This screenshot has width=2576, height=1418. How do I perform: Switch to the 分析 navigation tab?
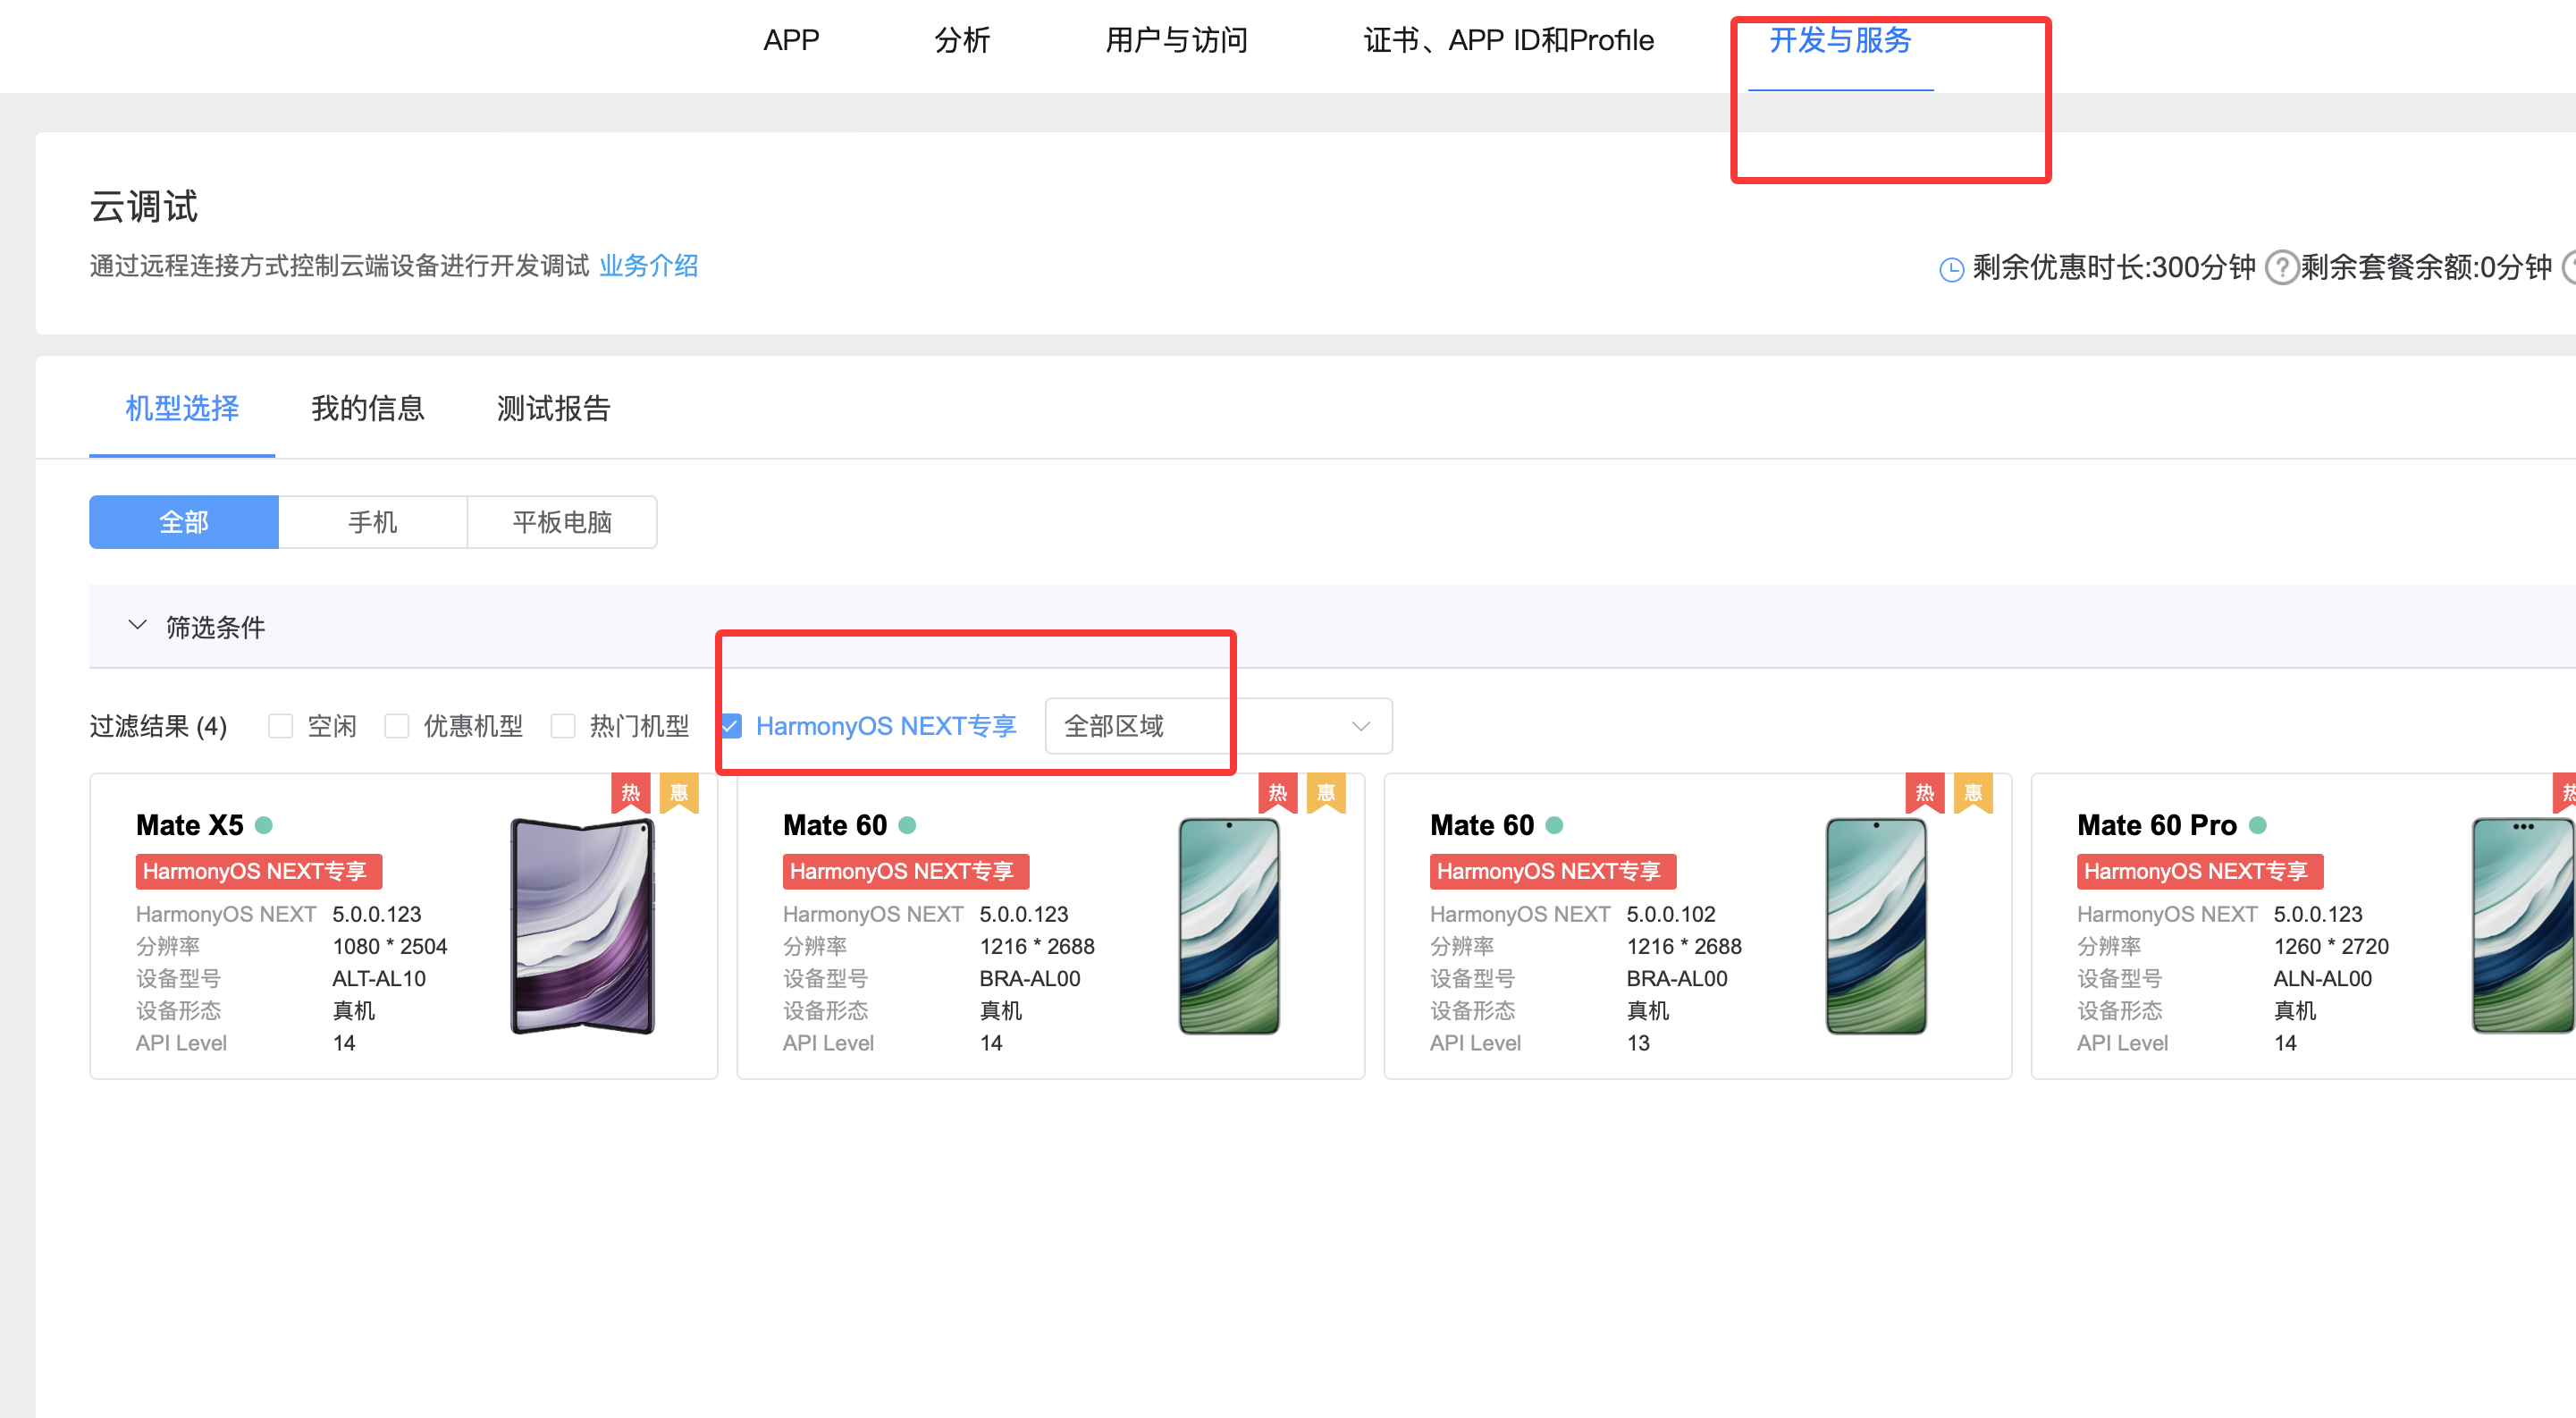point(962,40)
